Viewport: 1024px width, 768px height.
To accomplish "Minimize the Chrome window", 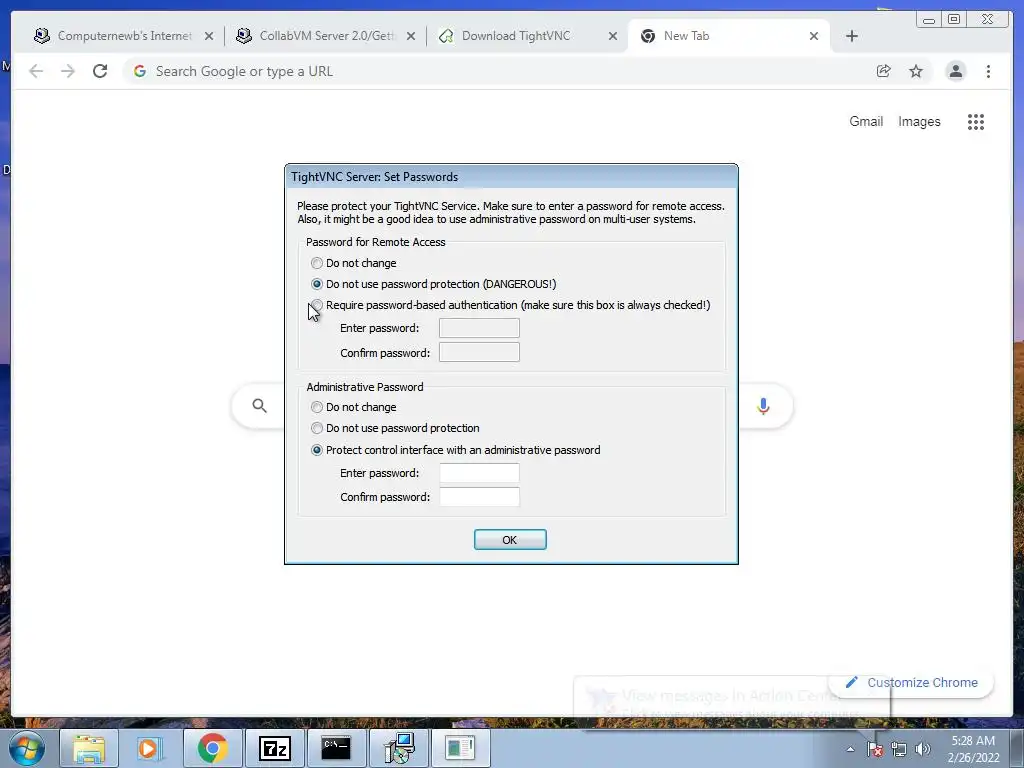I will coord(929,19).
